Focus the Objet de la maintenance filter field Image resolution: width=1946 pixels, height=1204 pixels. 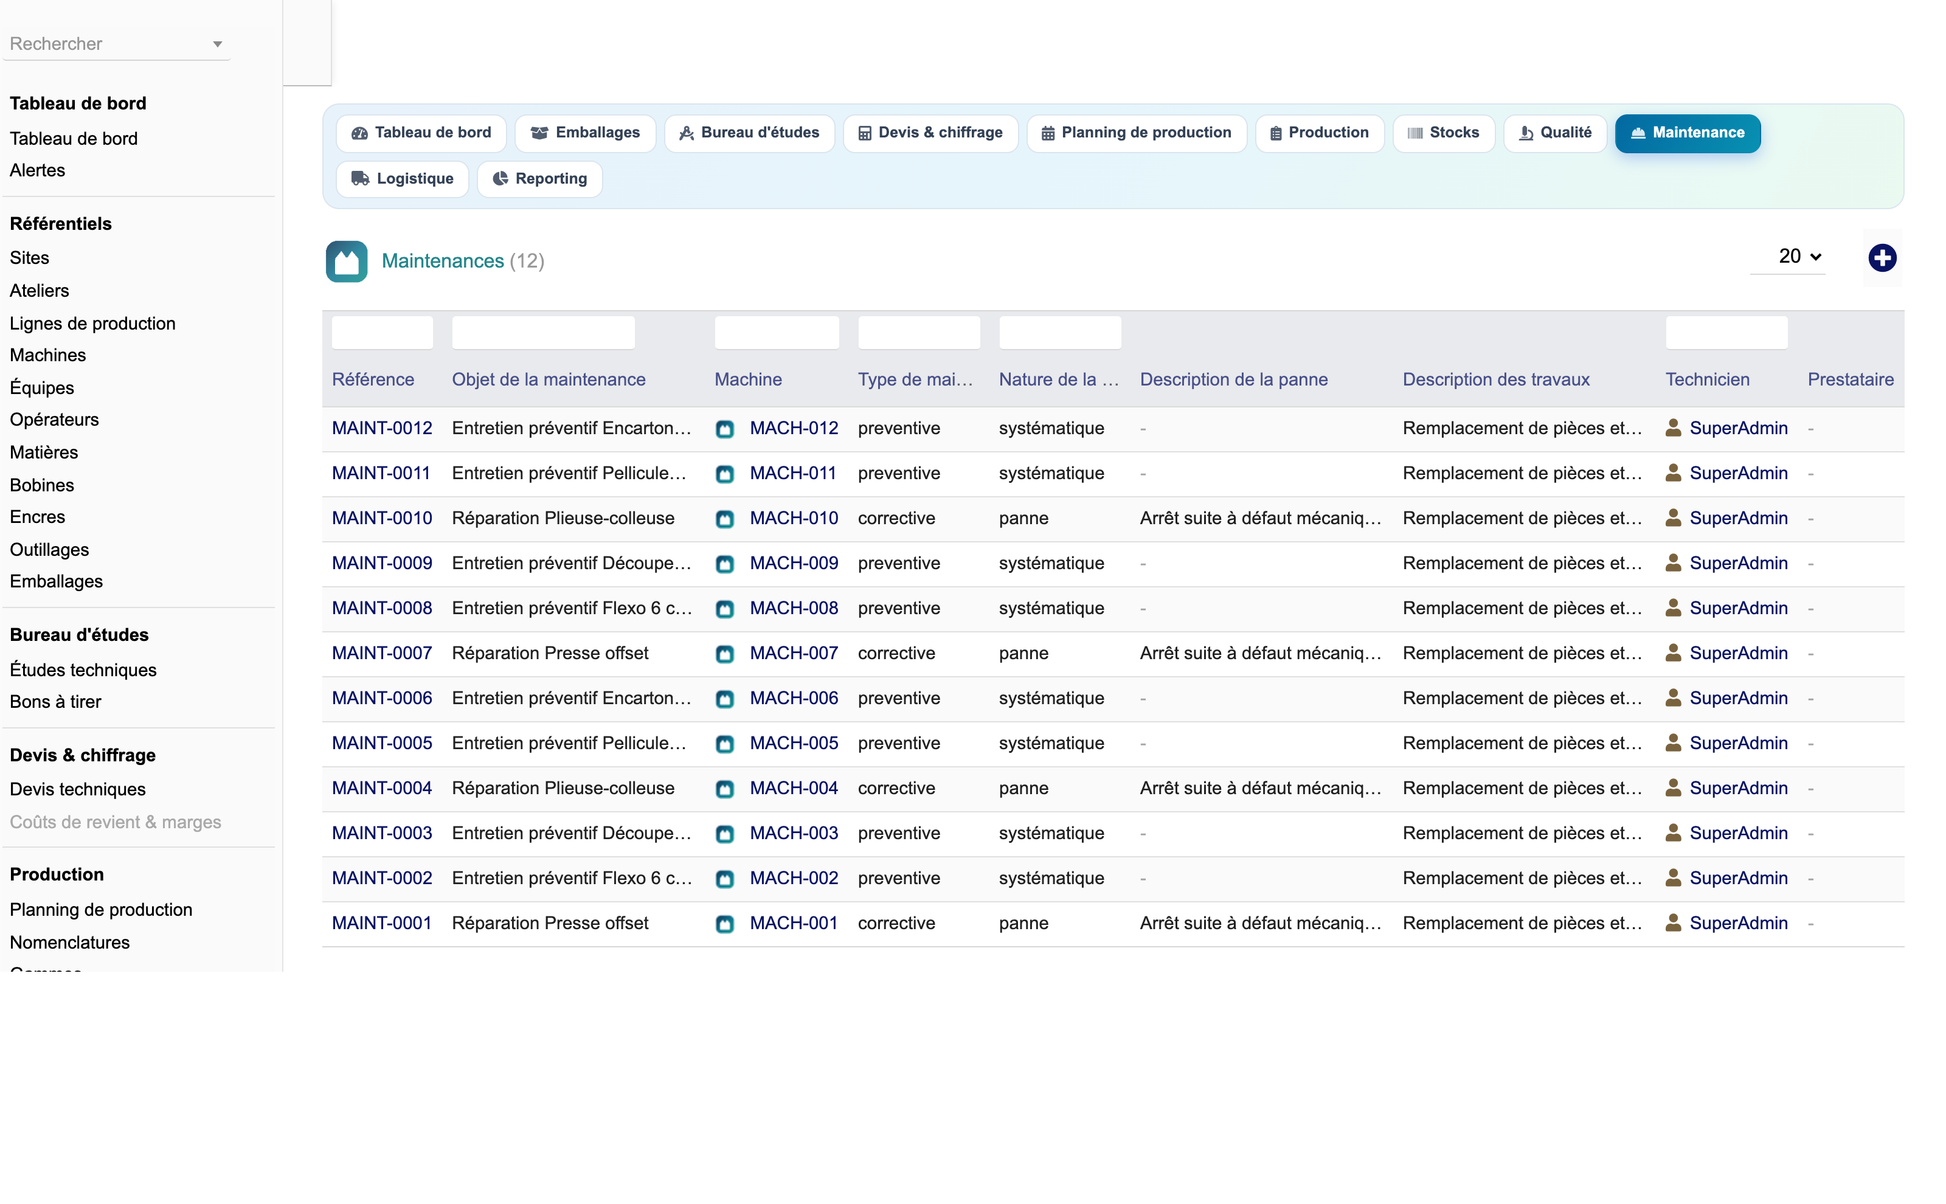pyautogui.click(x=543, y=332)
